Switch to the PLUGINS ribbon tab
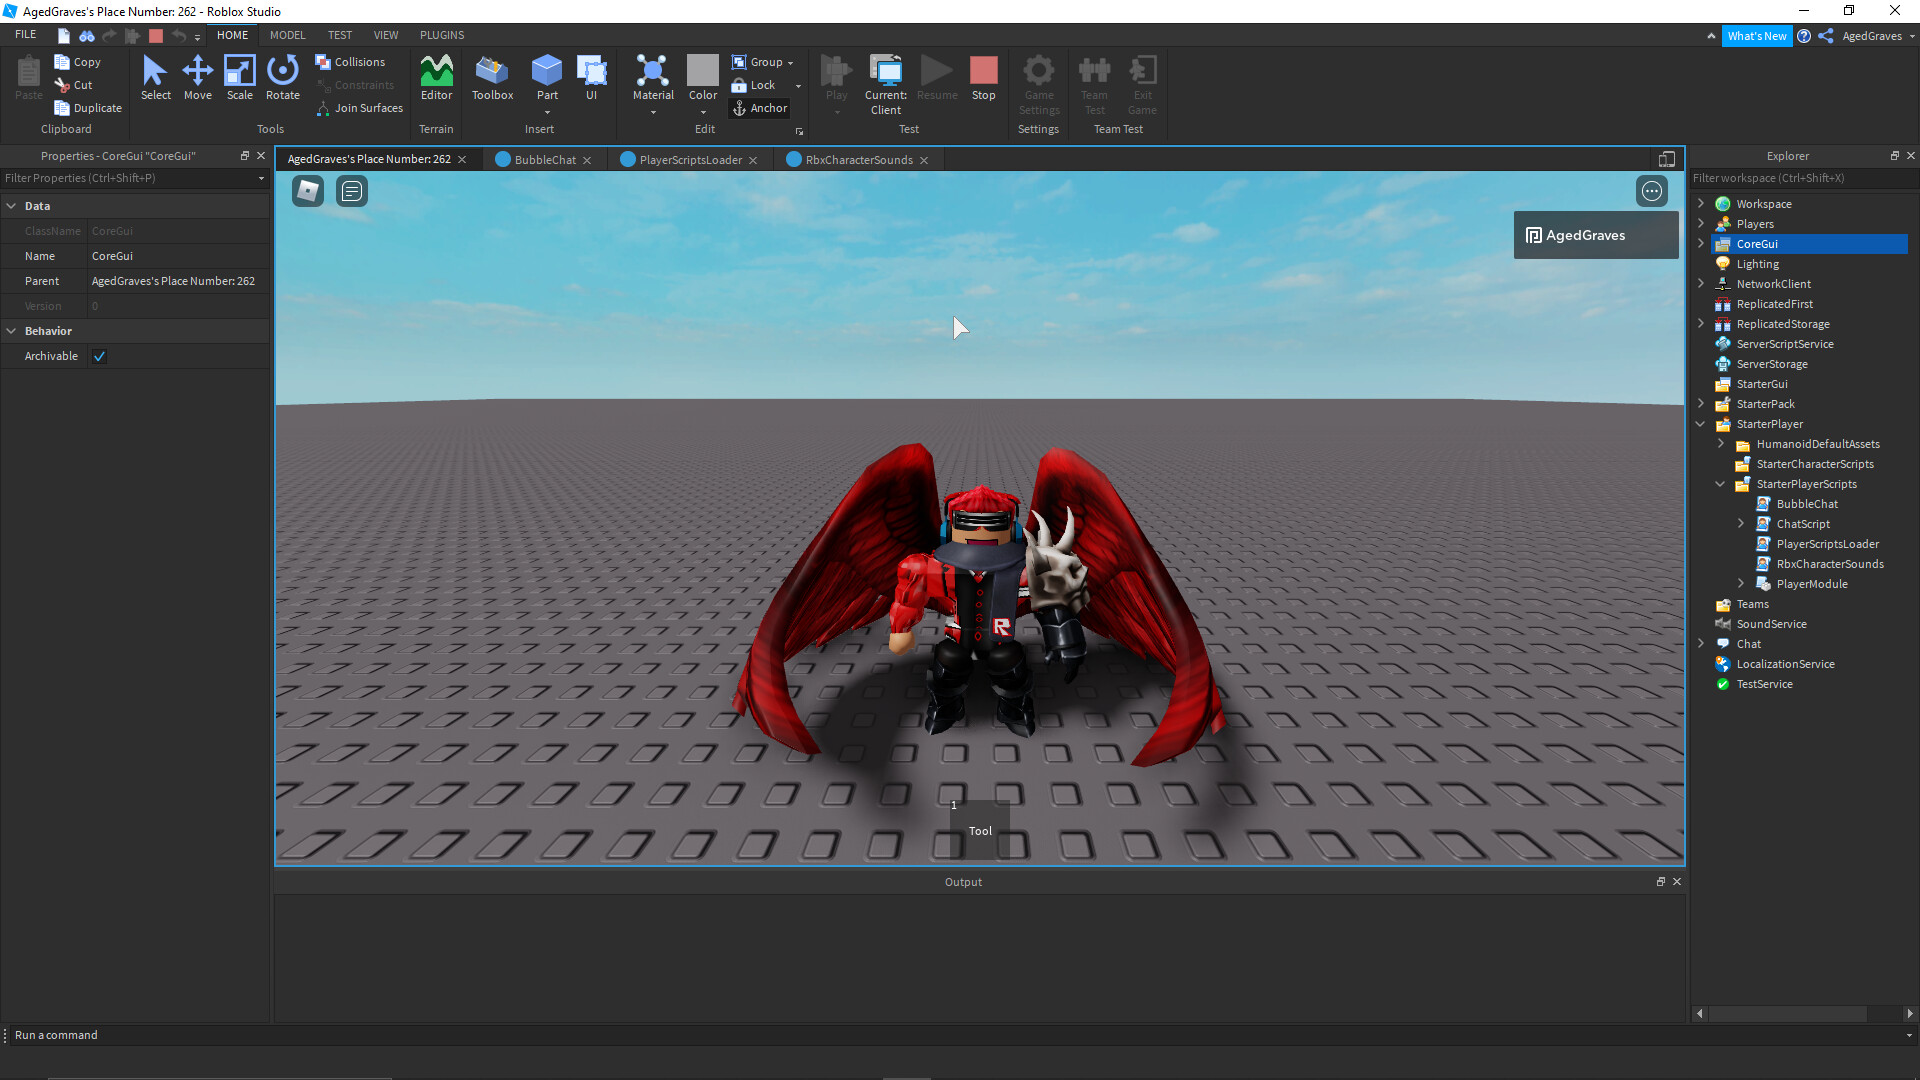The height and width of the screenshot is (1080, 1920). pos(442,35)
